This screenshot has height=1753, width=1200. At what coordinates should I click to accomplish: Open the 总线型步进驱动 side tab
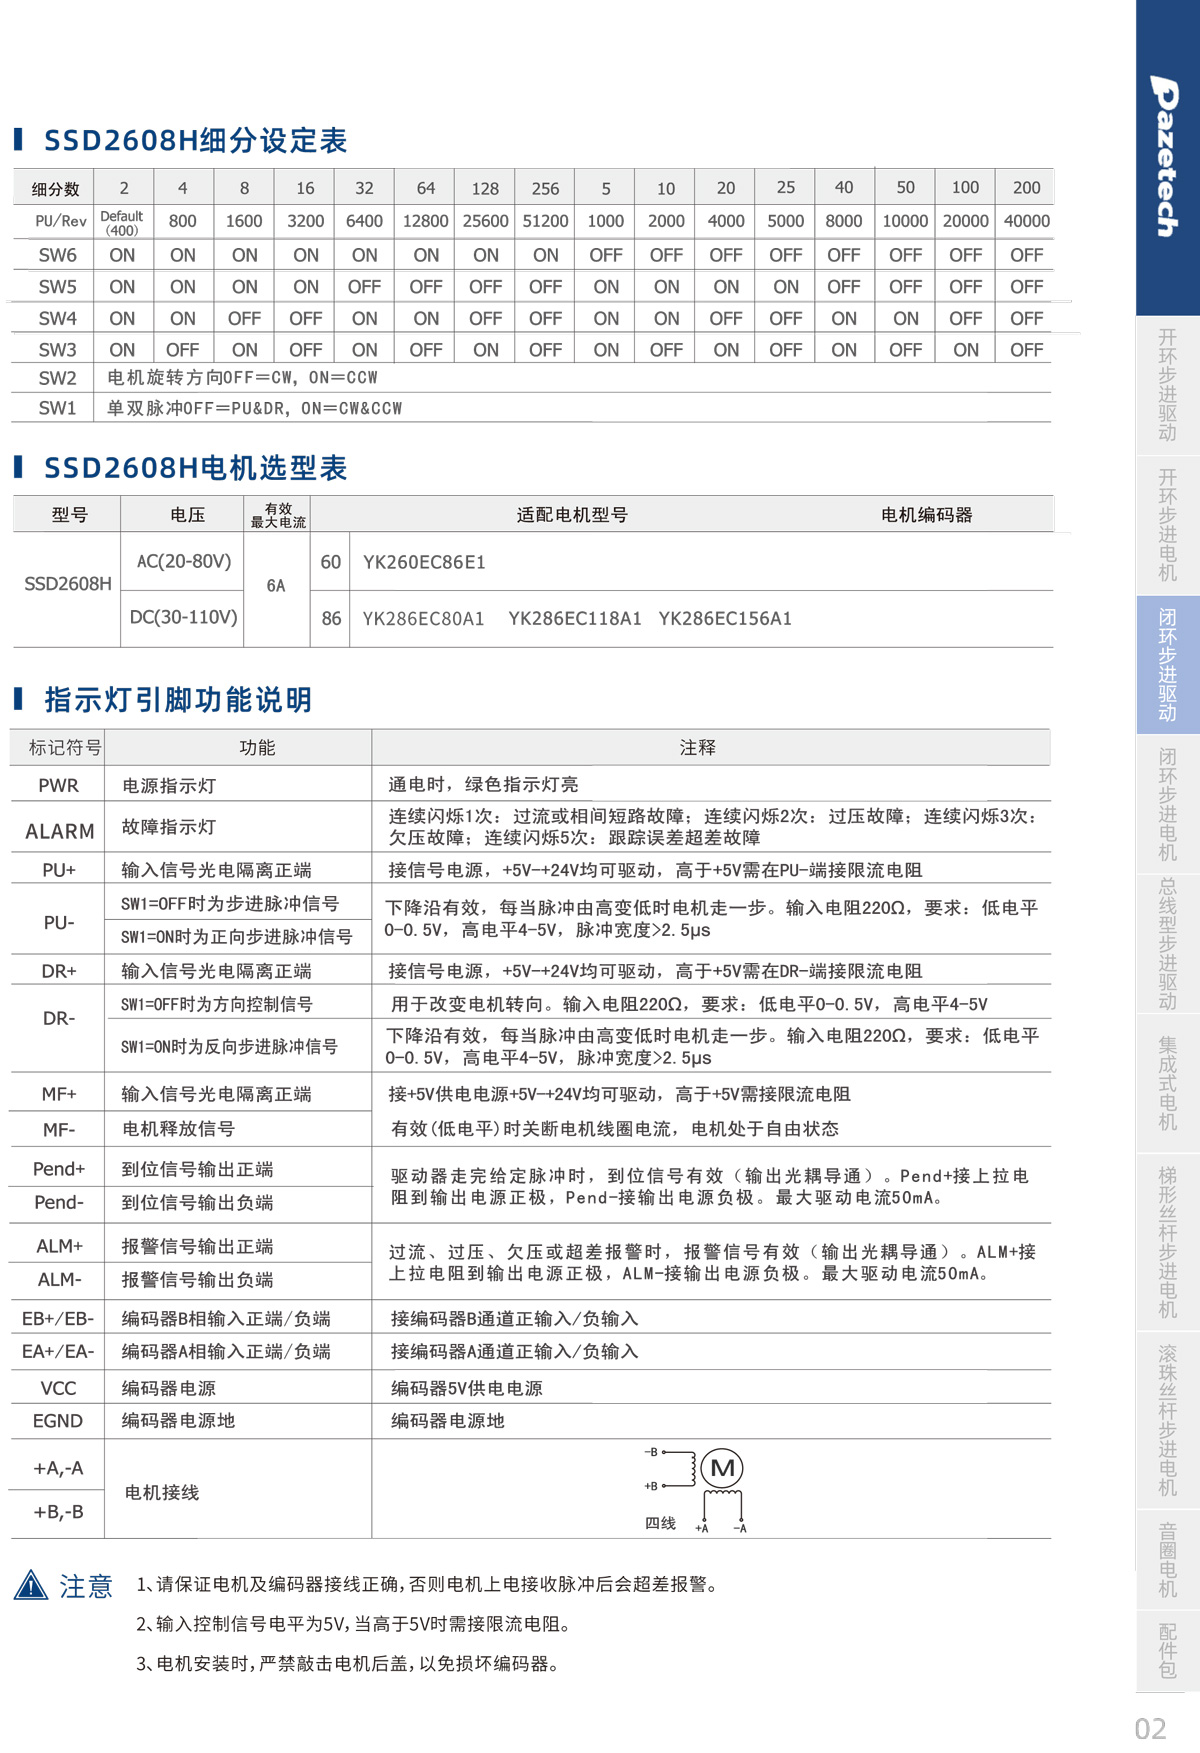[x=1167, y=944]
